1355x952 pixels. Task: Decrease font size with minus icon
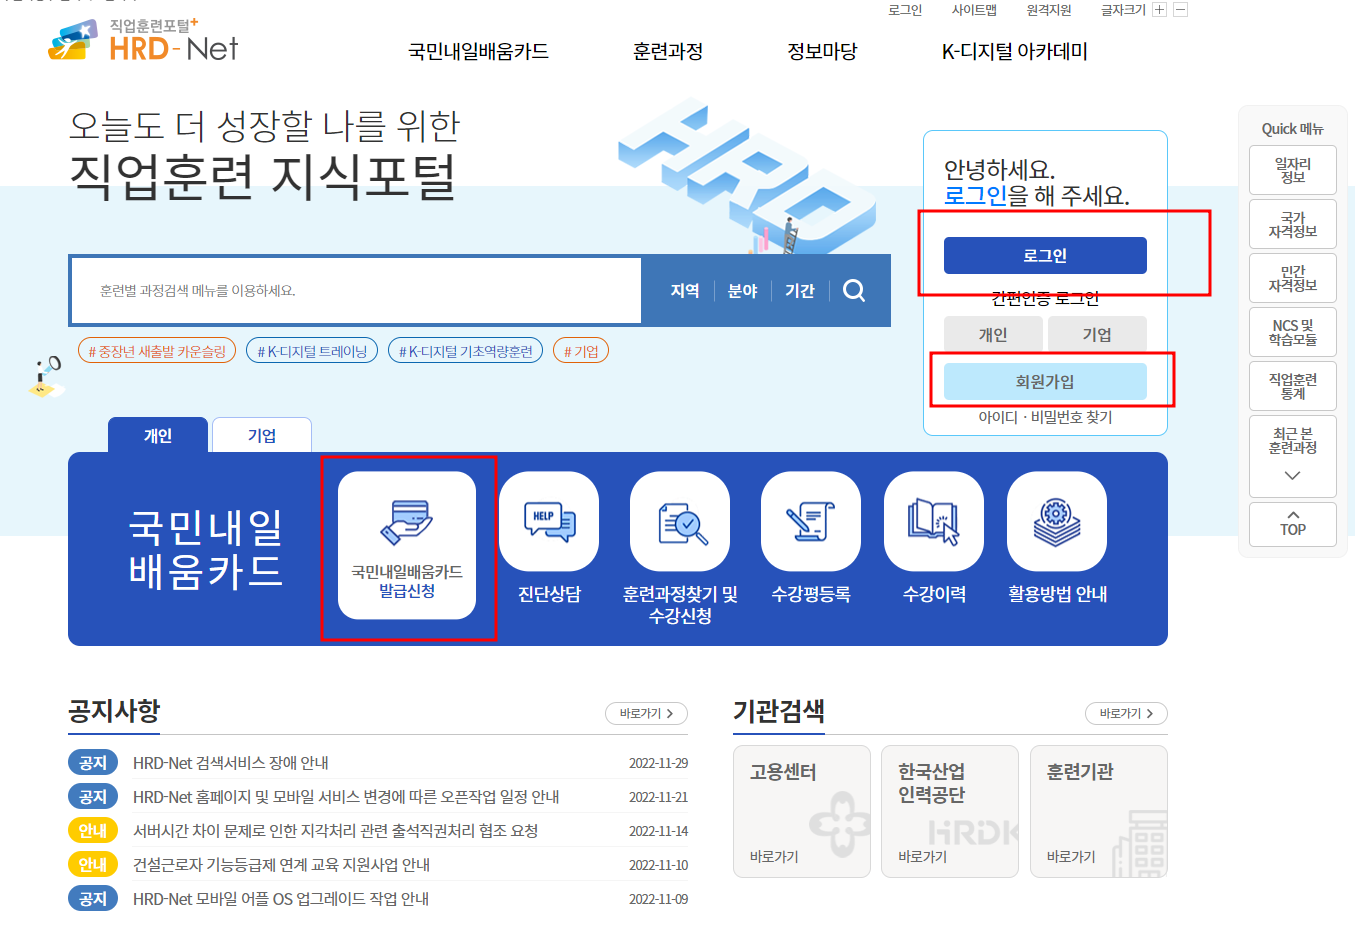[1180, 10]
